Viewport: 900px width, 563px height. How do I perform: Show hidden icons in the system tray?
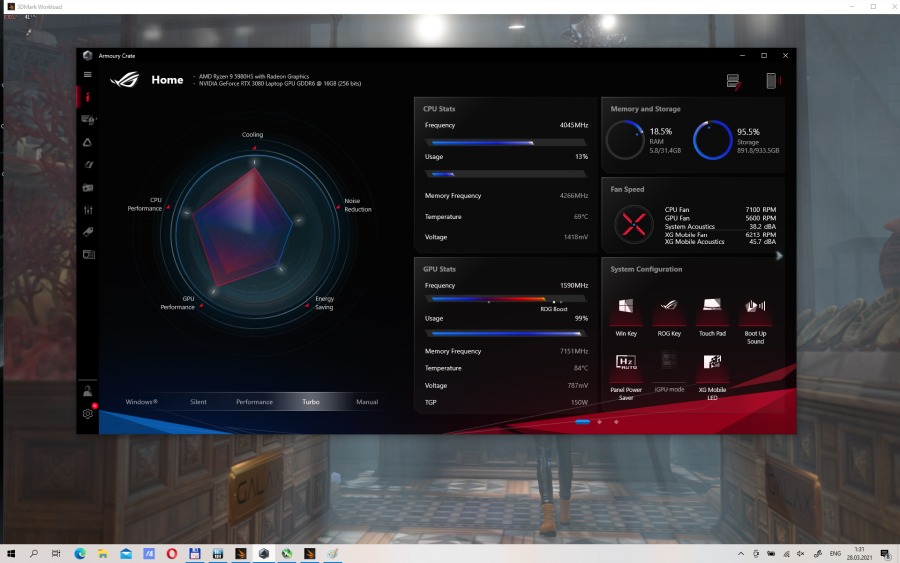point(741,553)
